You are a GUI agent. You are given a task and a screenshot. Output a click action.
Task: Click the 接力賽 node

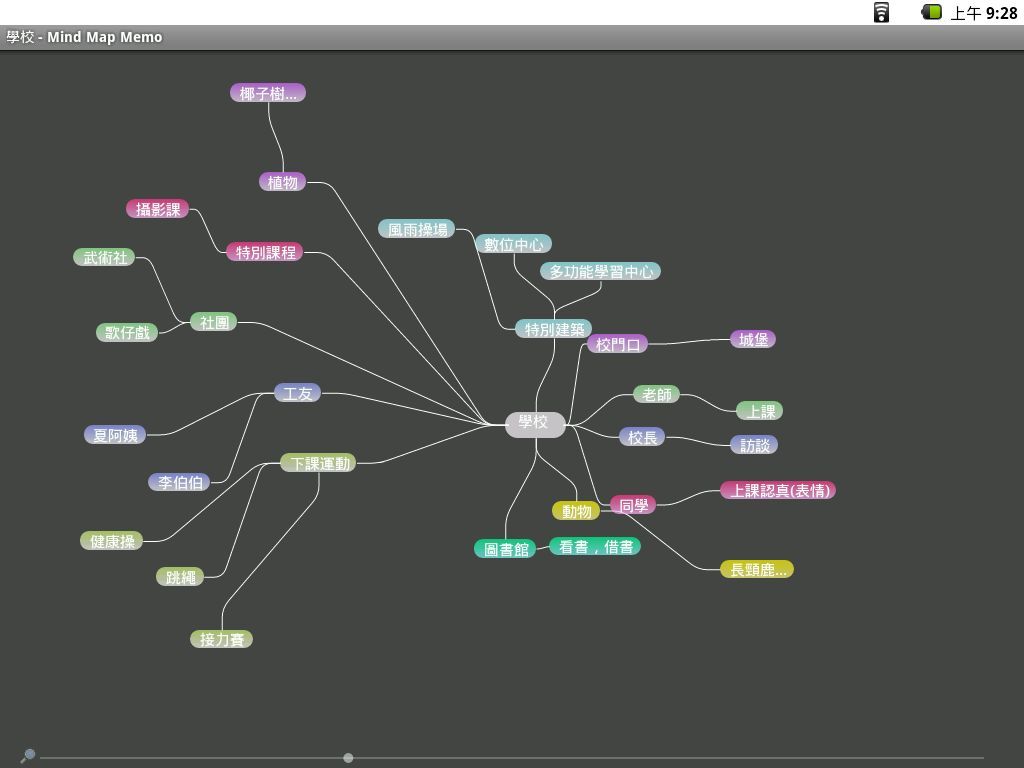pos(221,639)
